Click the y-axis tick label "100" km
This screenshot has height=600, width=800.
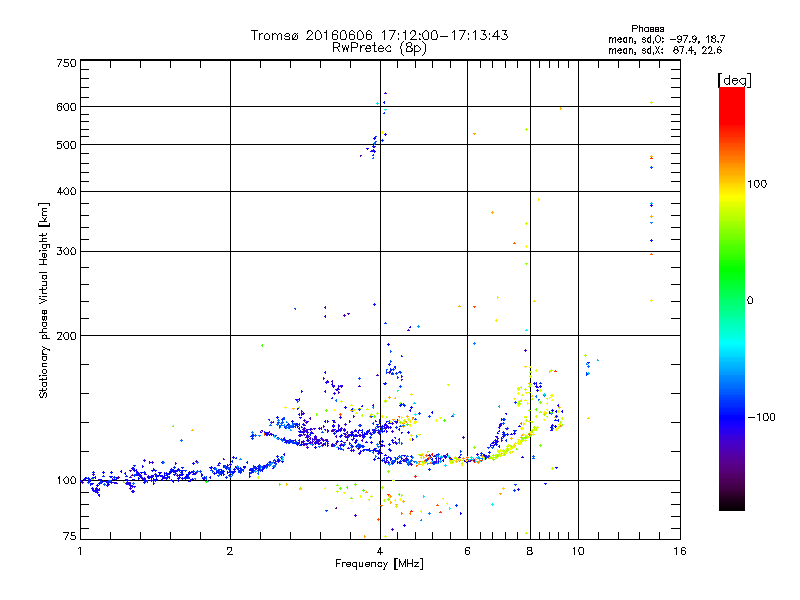66,481
